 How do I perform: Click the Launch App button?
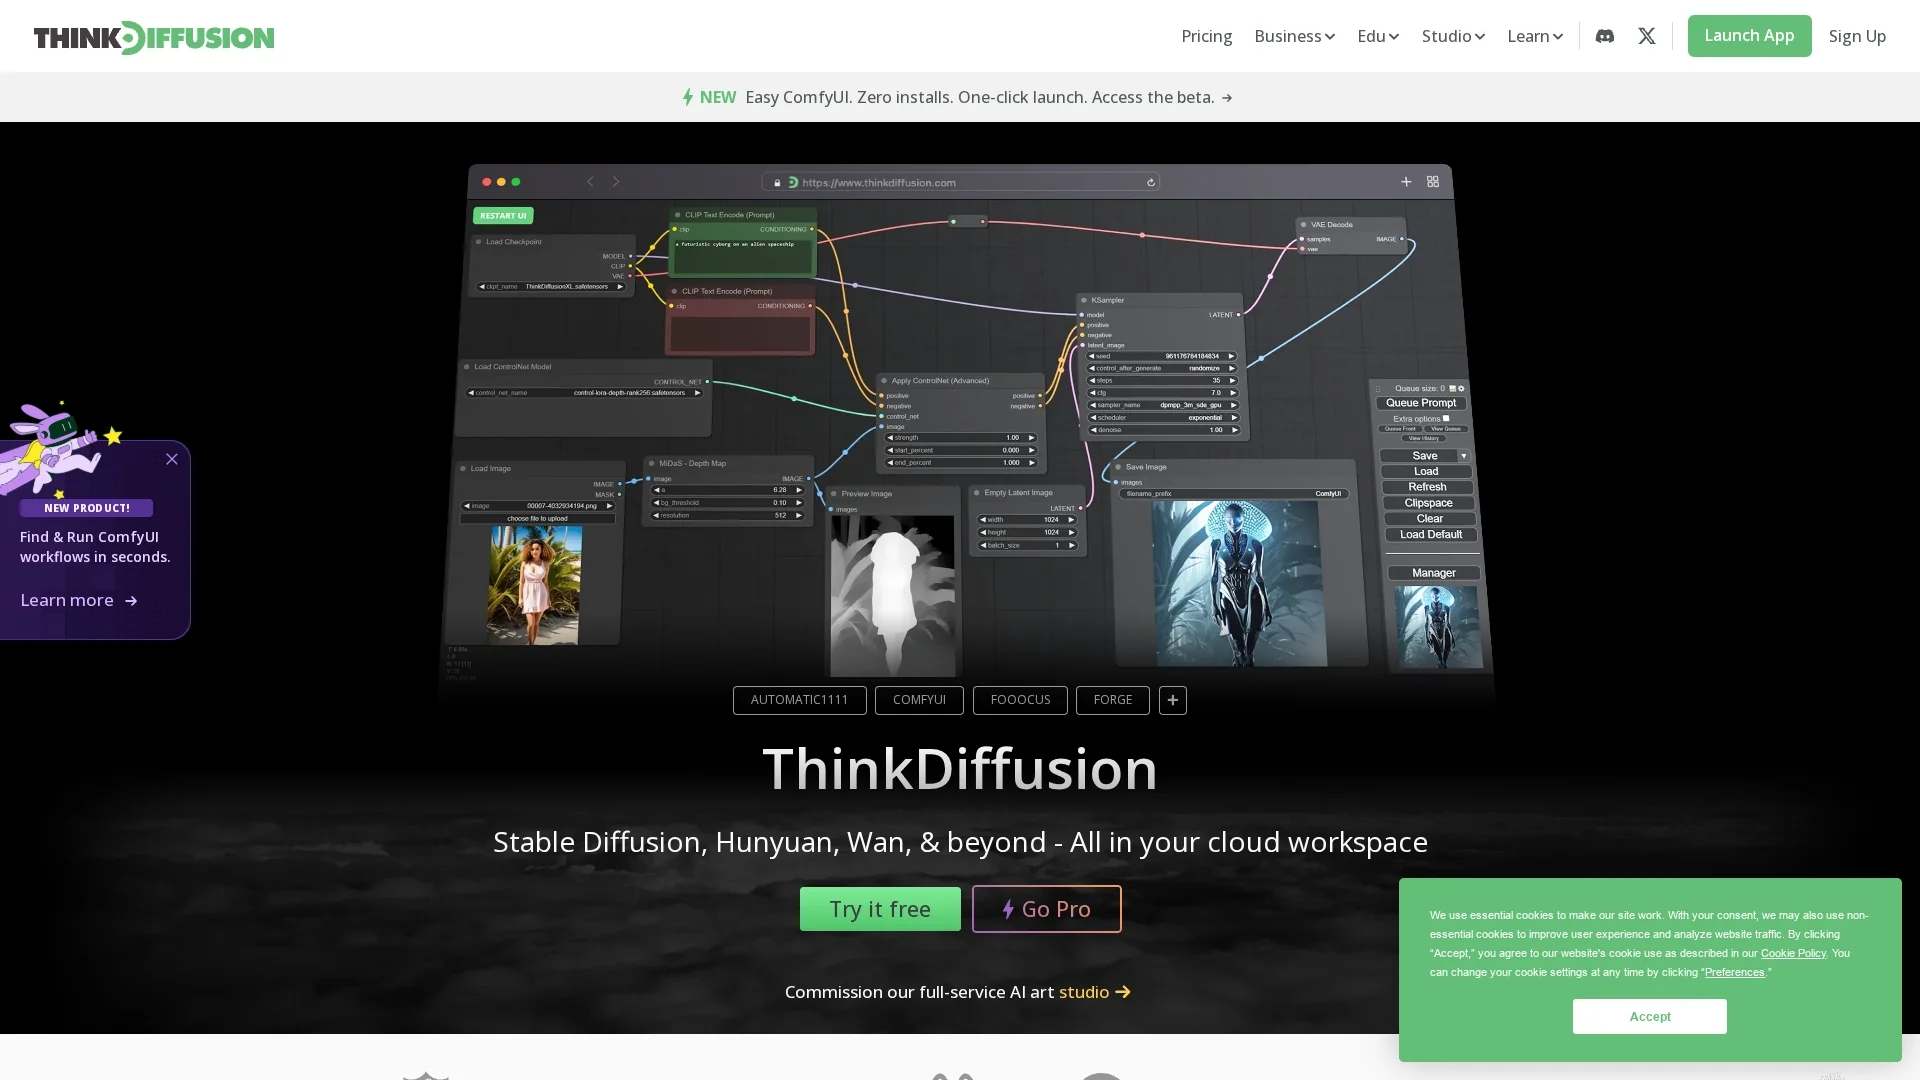coord(1749,36)
